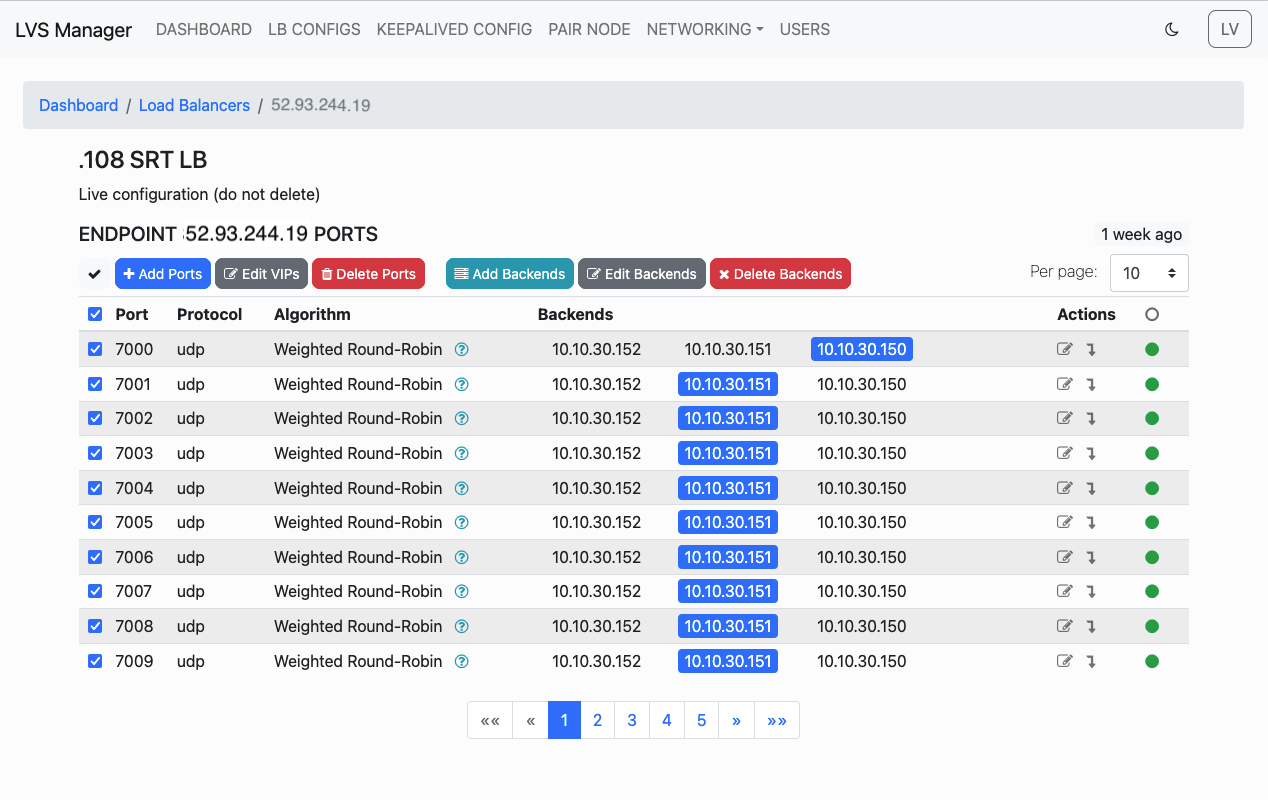Click Load Balancers breadcrumb link
This screenshot has width=1268, height=800.
(194, 105)
